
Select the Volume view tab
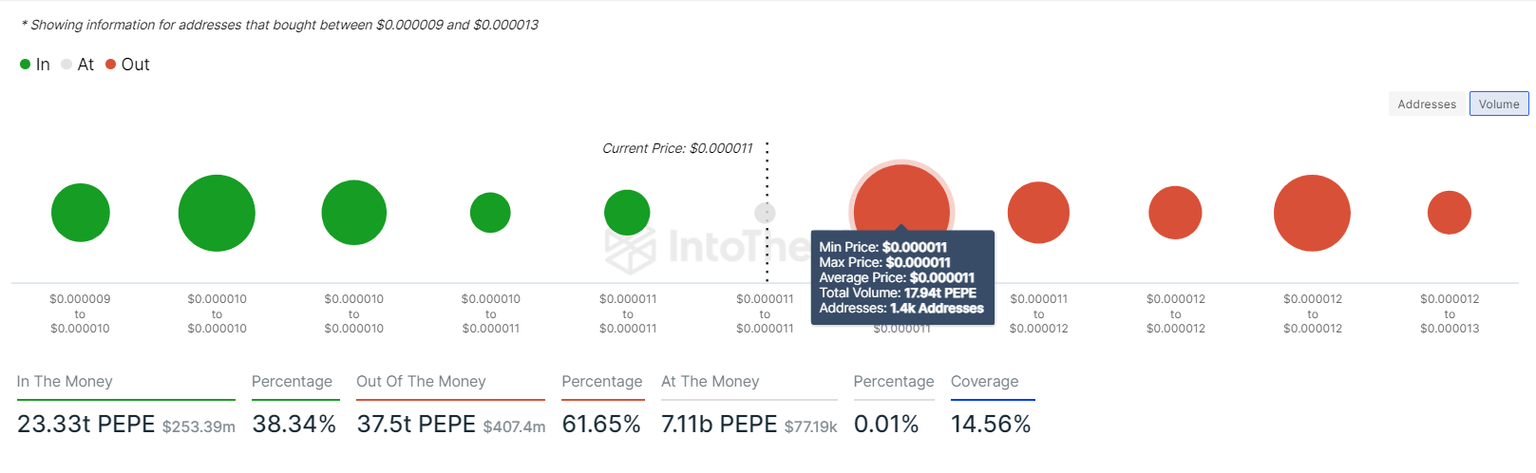click(1498, 104)
